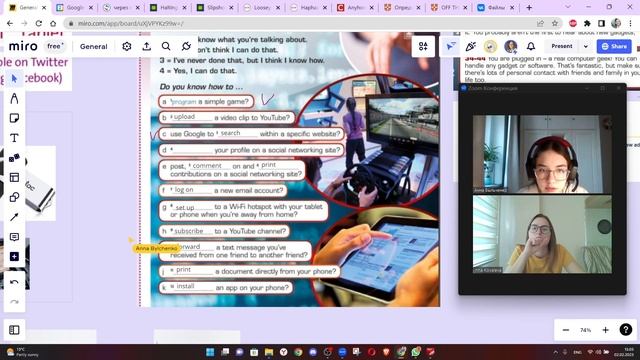Redo the last action in Miro
This screenshot has width=640, height=360.
(14, 302)
